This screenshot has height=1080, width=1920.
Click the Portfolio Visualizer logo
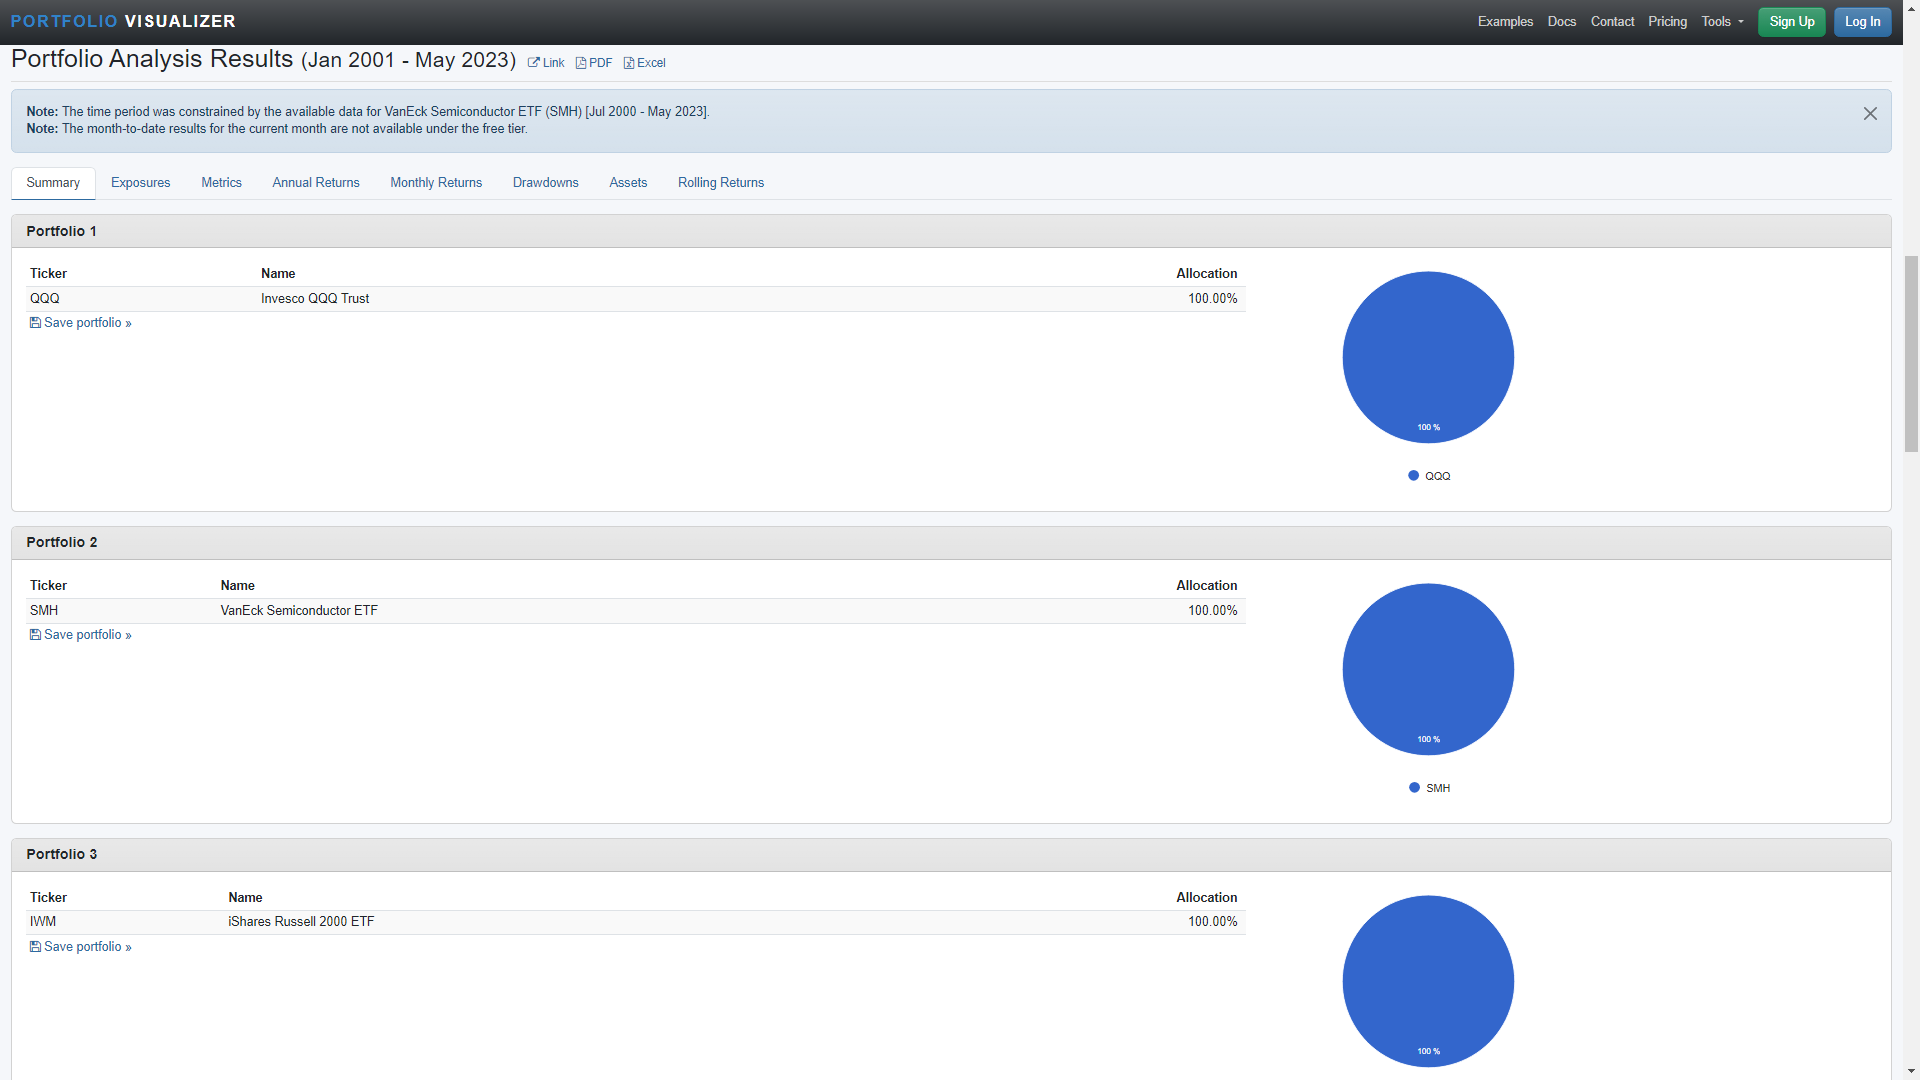point(123,21)
